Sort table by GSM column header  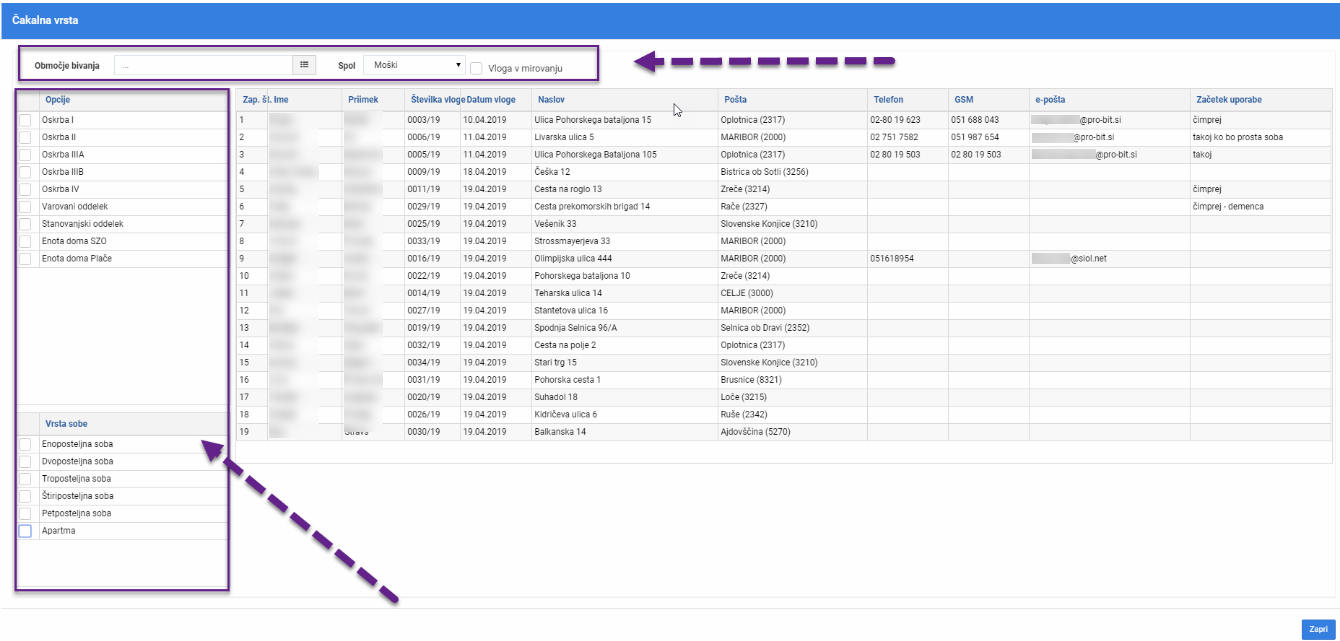tap(963, 100)
